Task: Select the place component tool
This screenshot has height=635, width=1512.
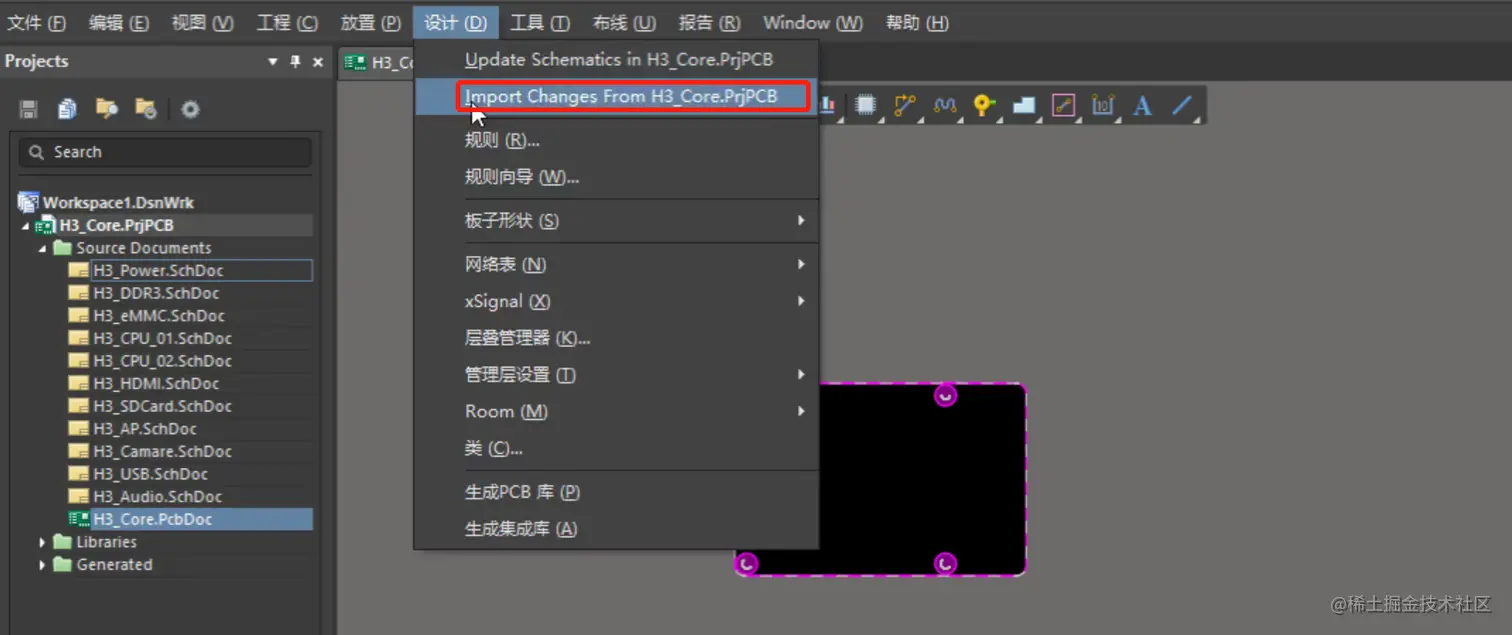Action: [866, 105]
